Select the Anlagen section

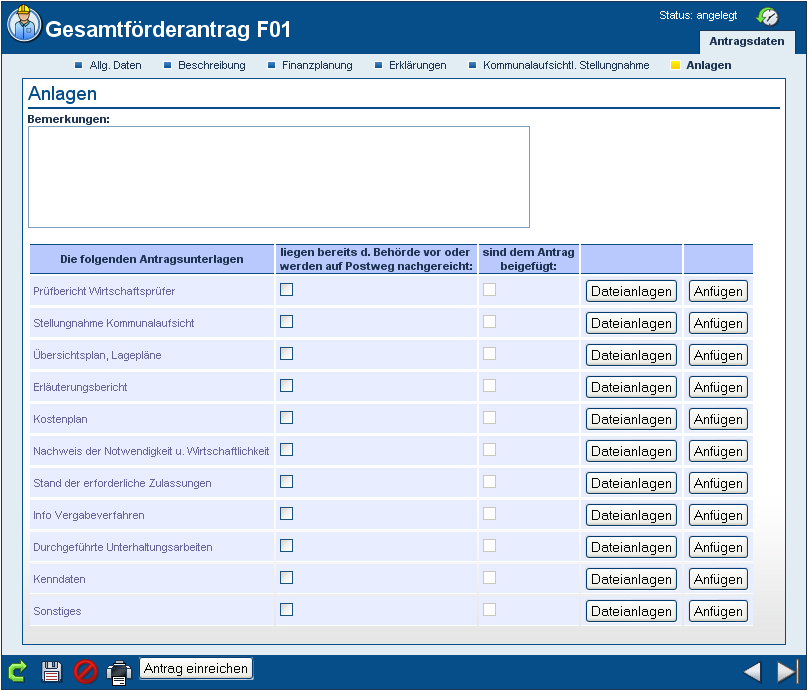click(709, 65)
